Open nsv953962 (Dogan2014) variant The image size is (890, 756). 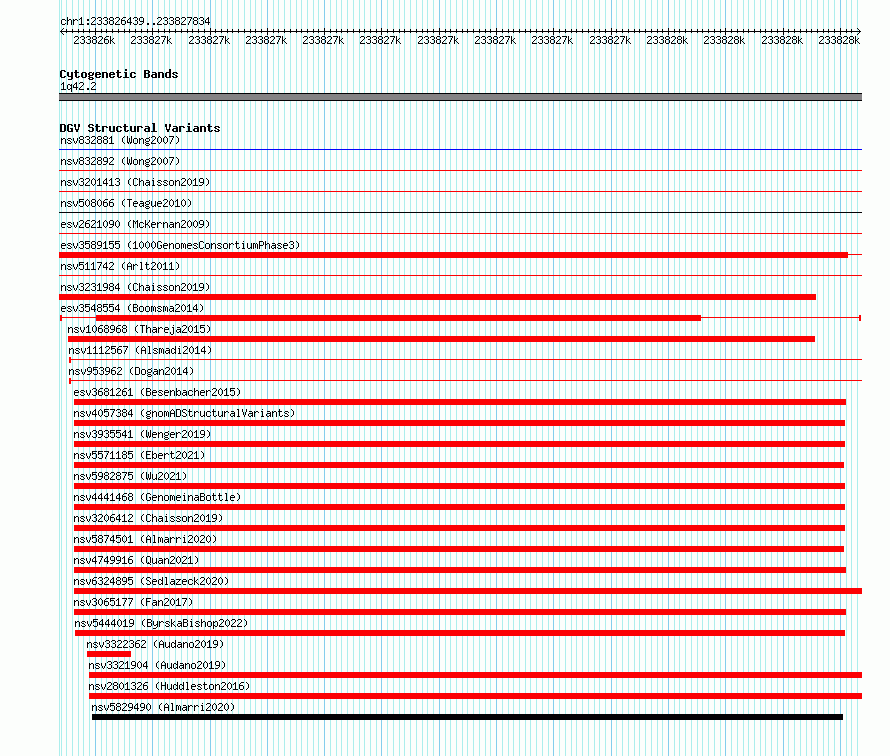click(x=131, y=371)
